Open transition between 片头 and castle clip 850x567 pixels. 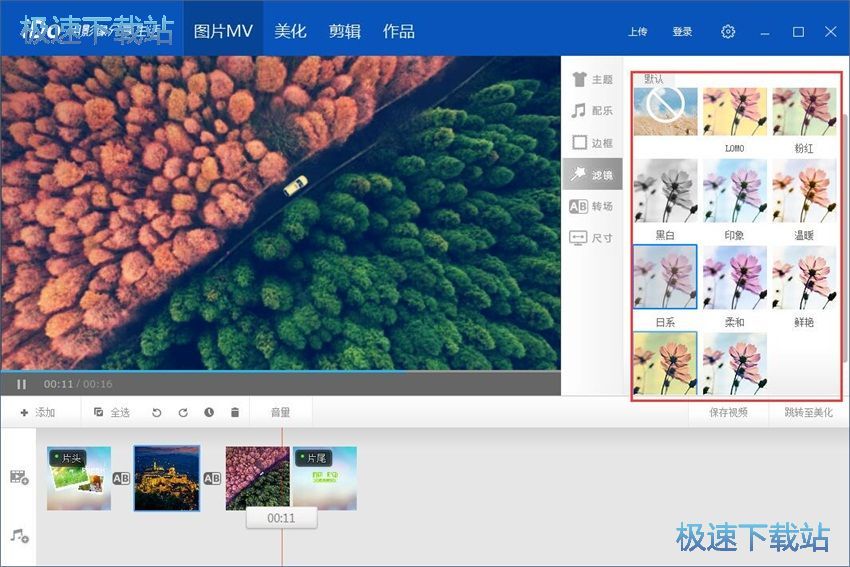[121, 478]
